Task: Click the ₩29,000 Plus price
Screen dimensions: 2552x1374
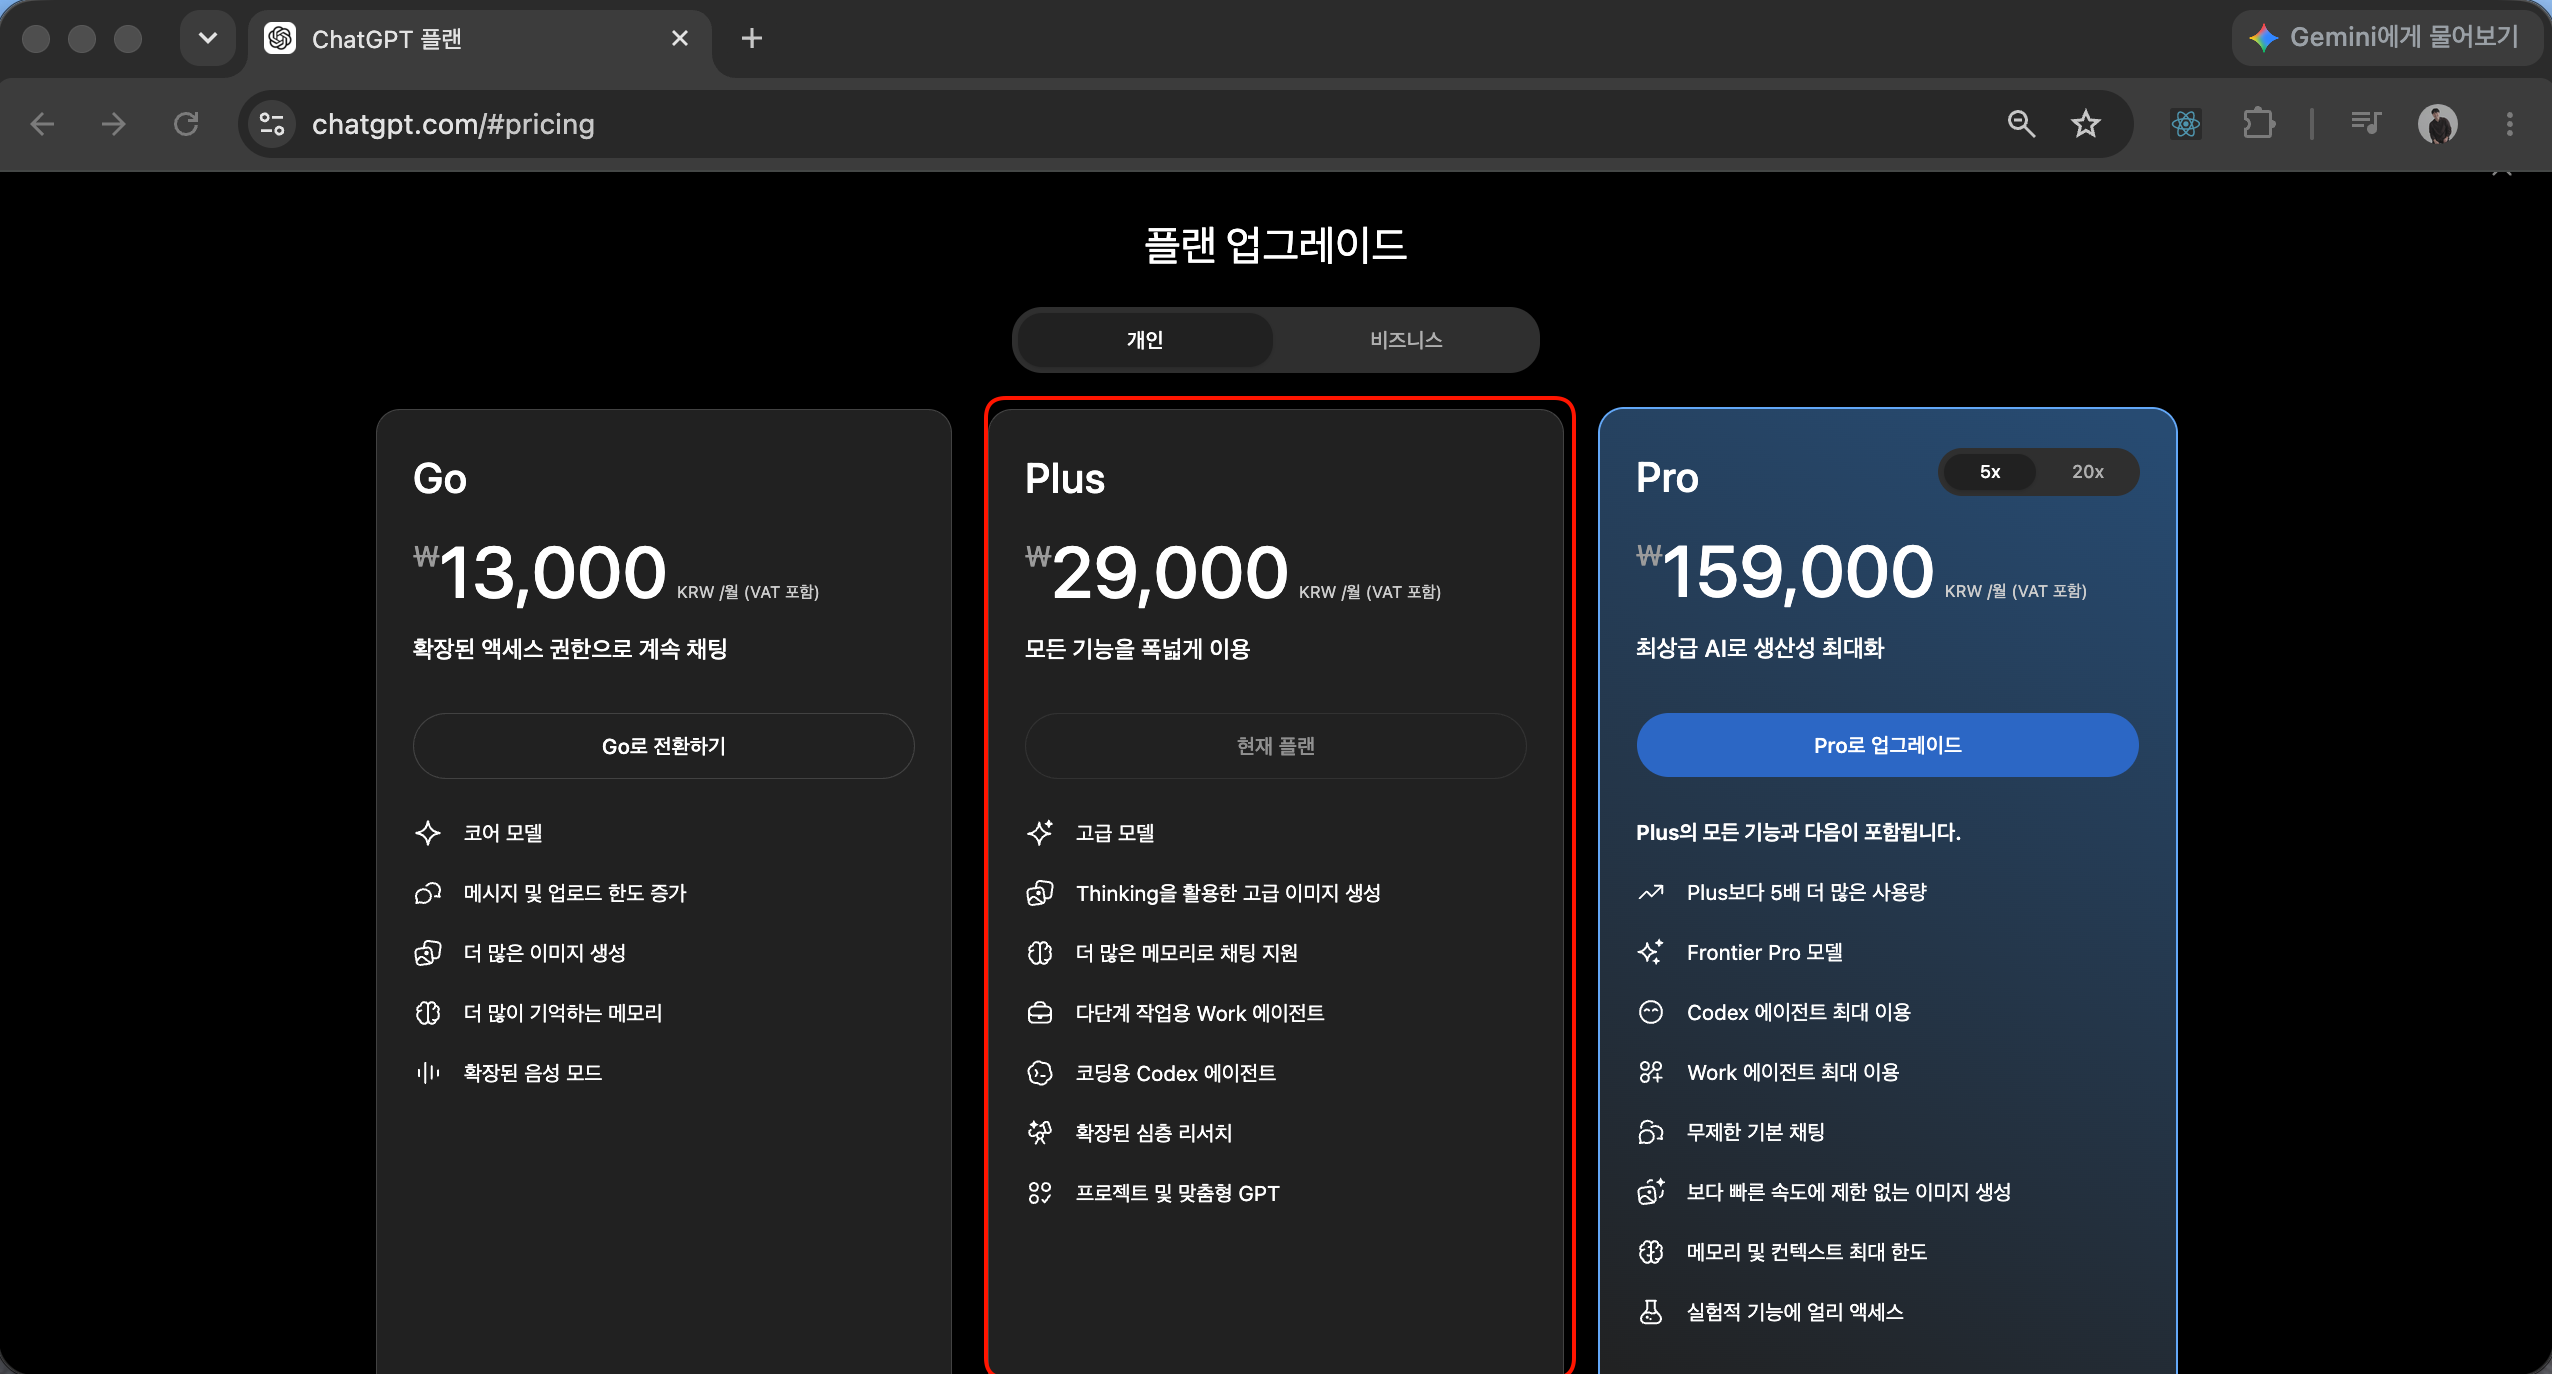Action: click(x=1157, y=572)
